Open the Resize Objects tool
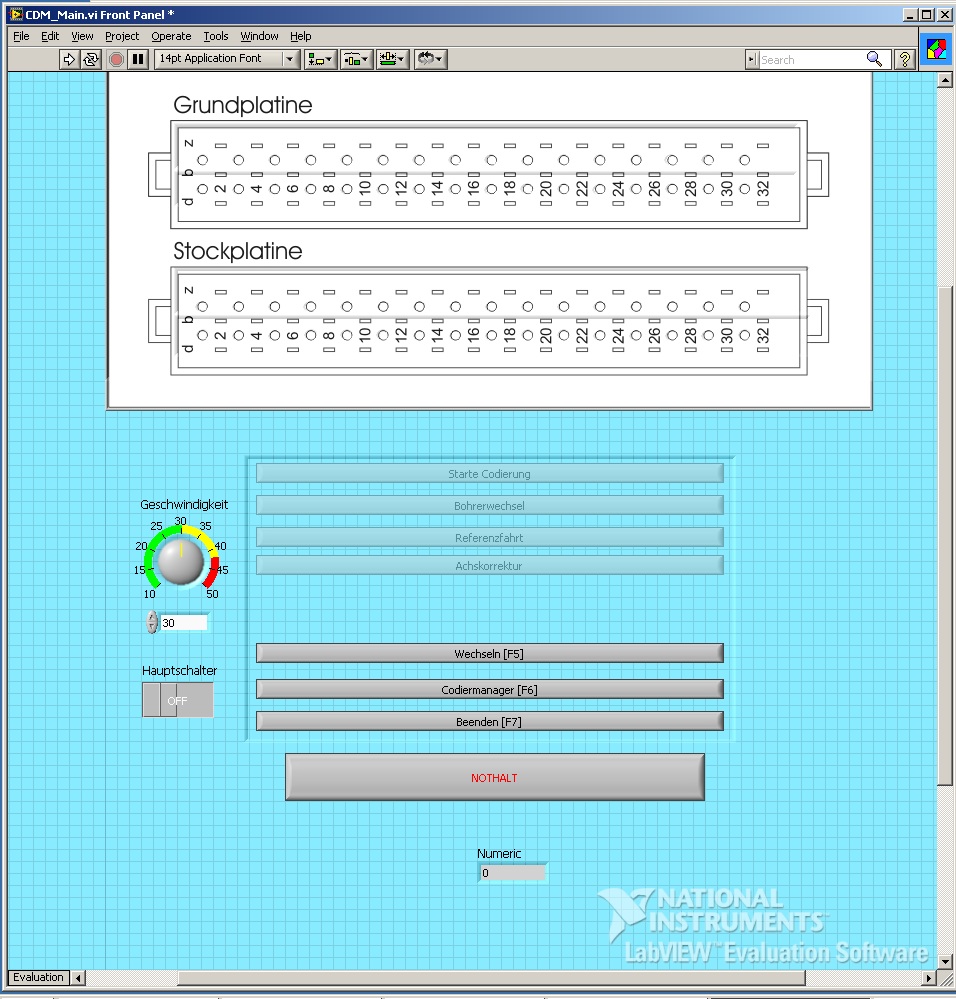 pos(392,59)
